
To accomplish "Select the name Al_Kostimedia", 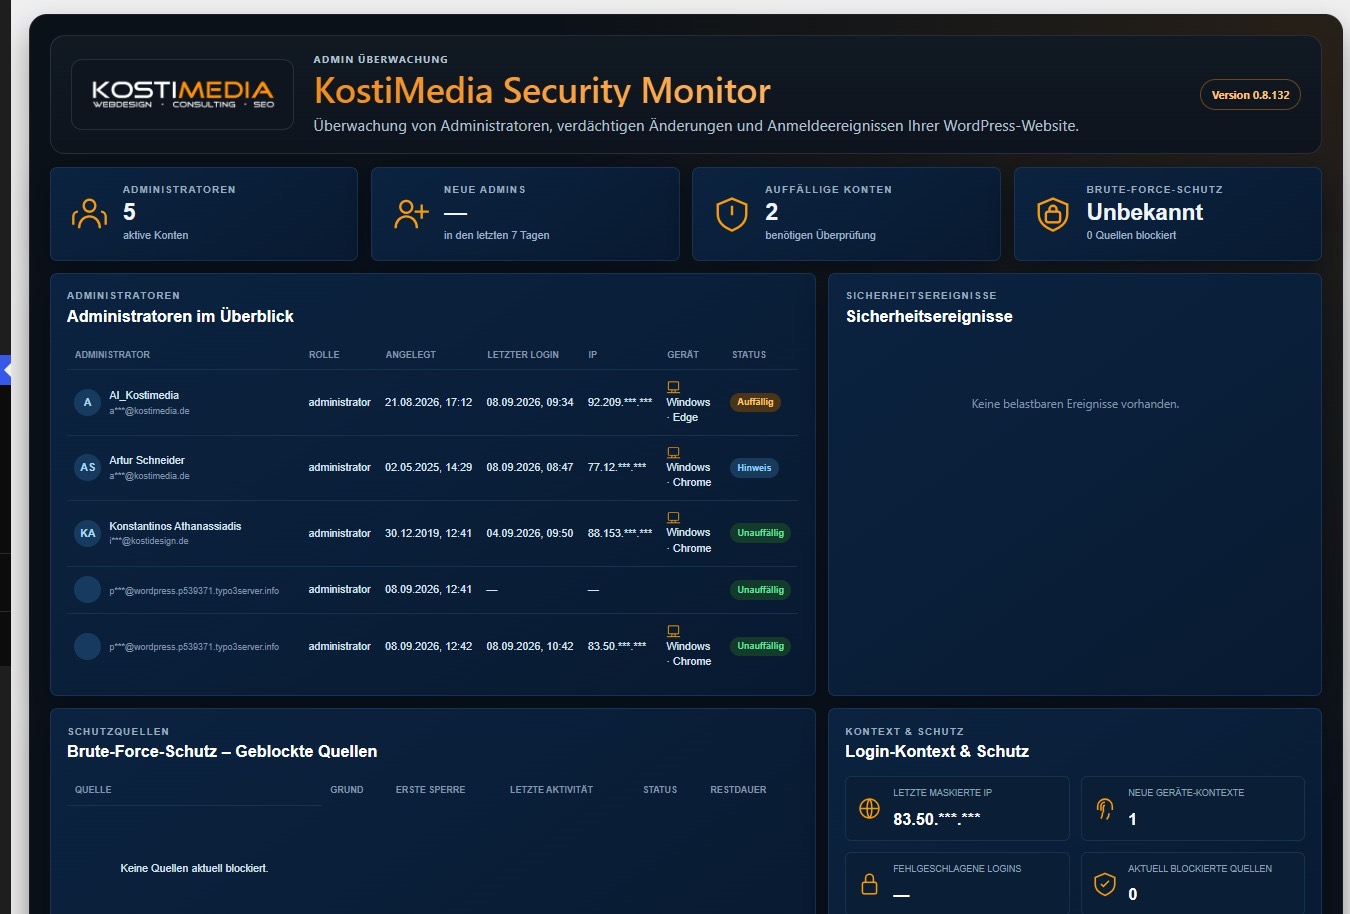I will point(144,395).
